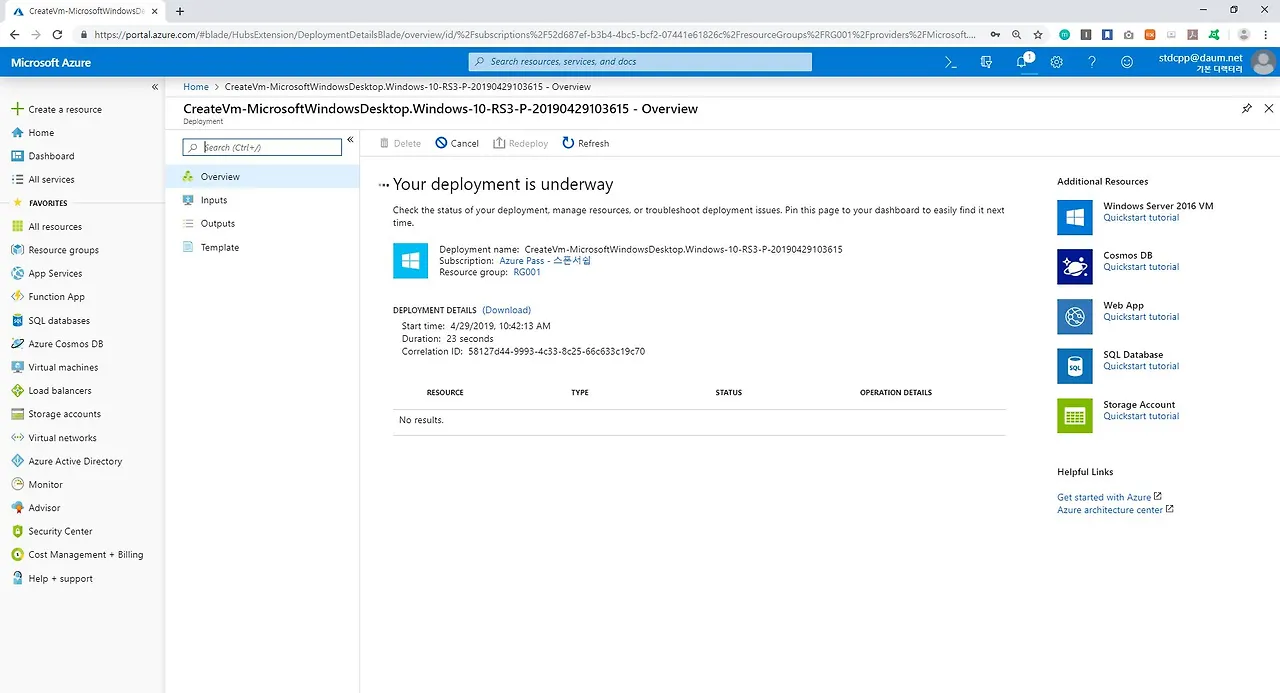Open the Azure Pass subscription link
Image resolution: width=1280 pixels, height=693 pixels.
click(x=545, y=261)
